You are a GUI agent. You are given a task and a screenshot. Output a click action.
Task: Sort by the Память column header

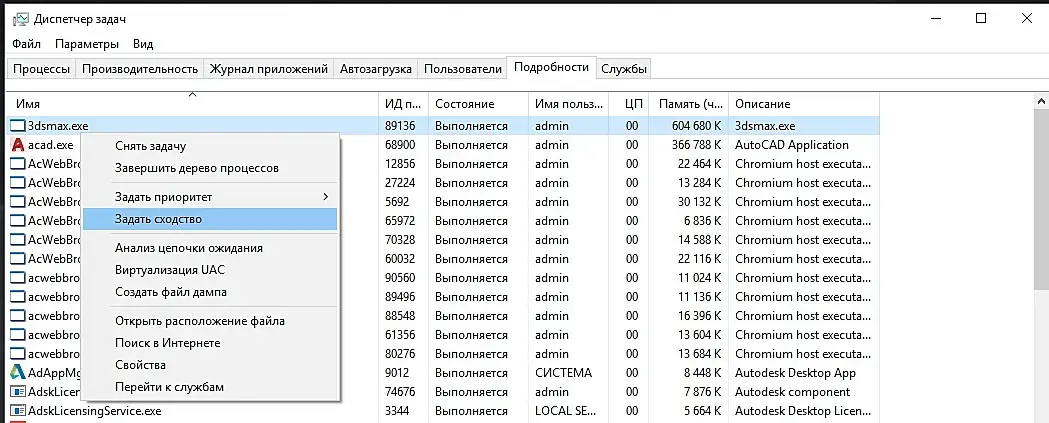tap(689, 104)
